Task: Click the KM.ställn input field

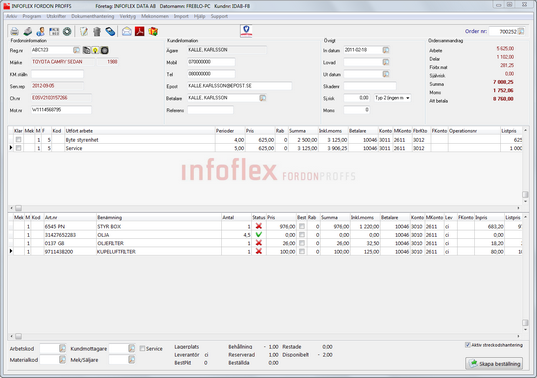Action: (57, 74)
